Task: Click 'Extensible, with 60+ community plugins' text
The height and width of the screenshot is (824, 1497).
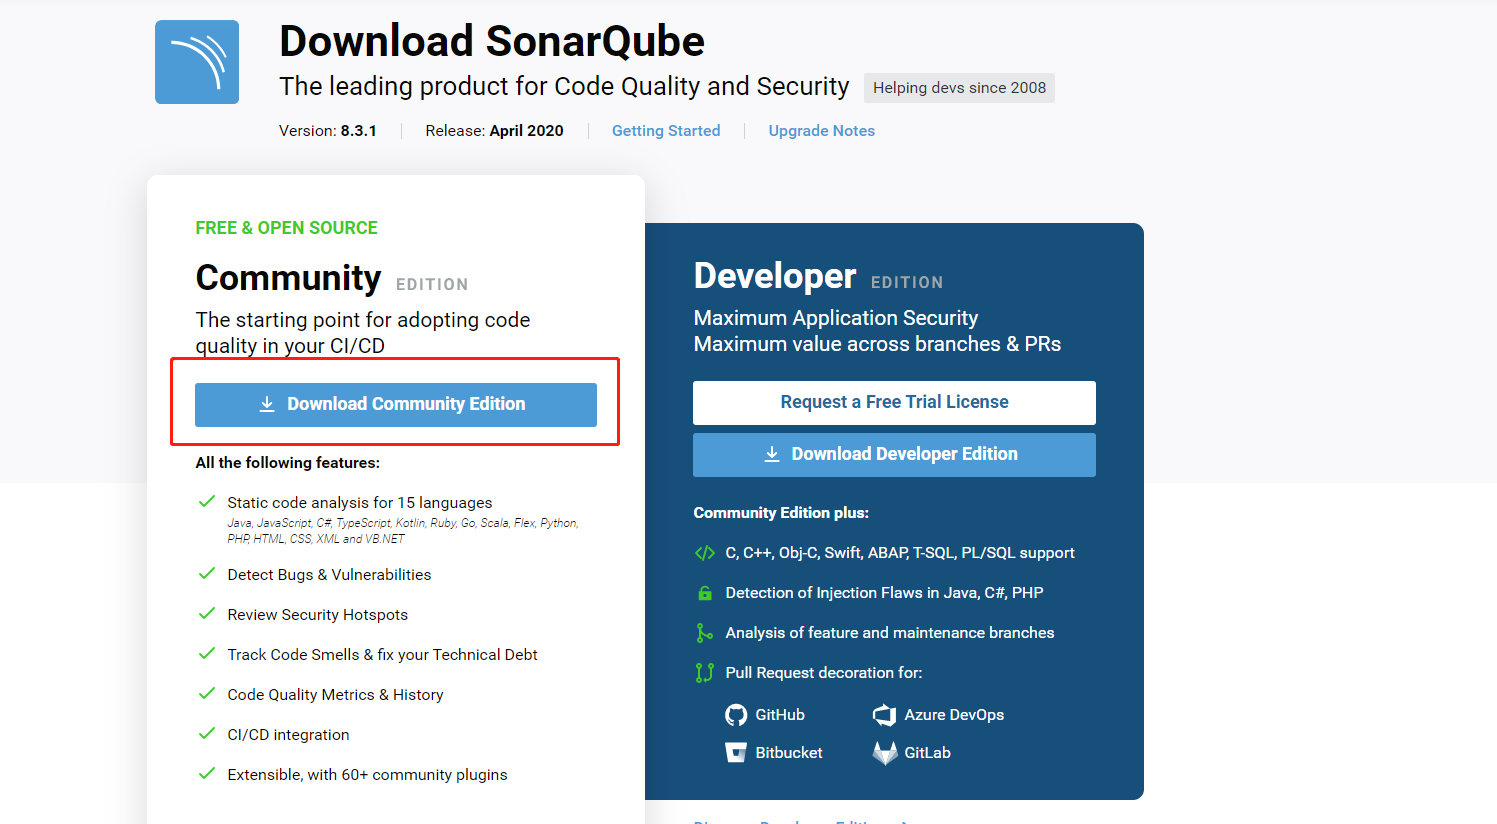Action: tap(367, 775)
